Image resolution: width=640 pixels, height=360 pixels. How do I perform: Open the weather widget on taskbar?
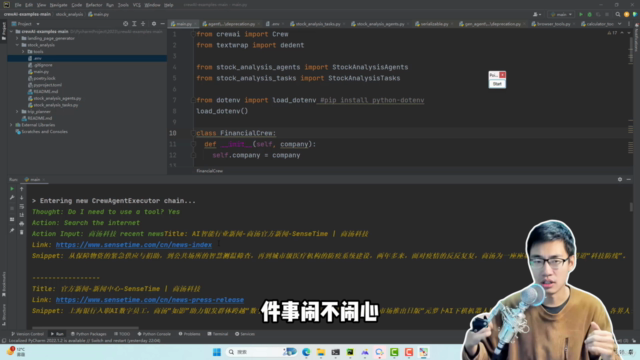(x=16, y=352)
